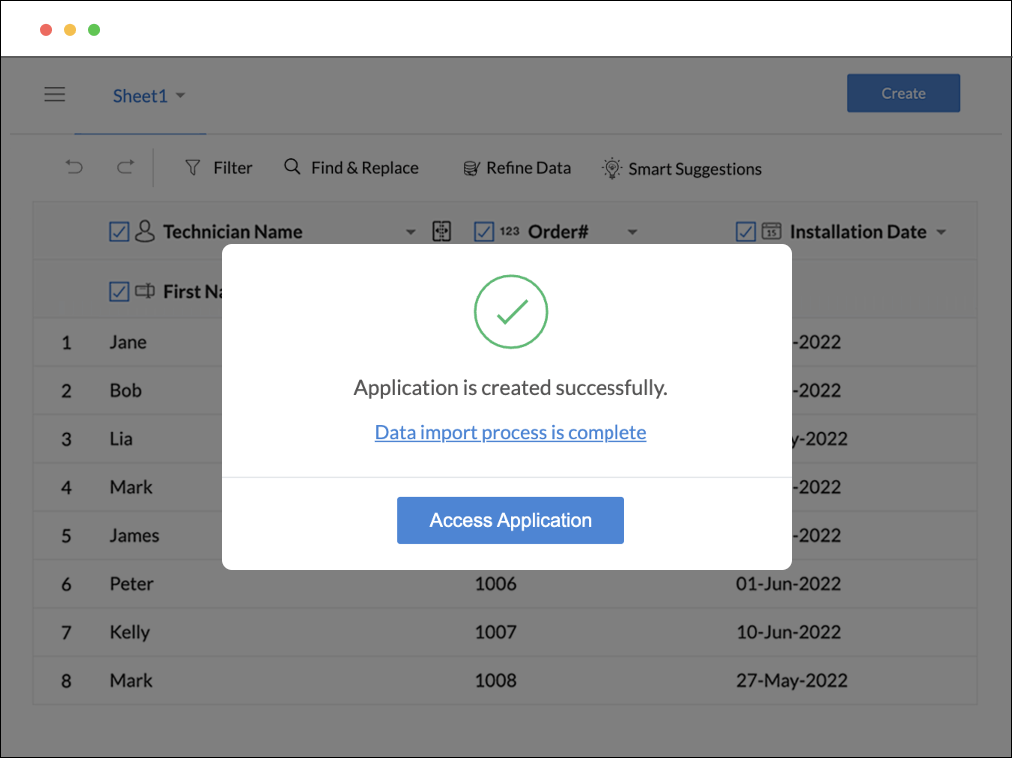Open the Refine Data tool
Image resolution: width=1013 pixels, height=758 pixels.
517,168
